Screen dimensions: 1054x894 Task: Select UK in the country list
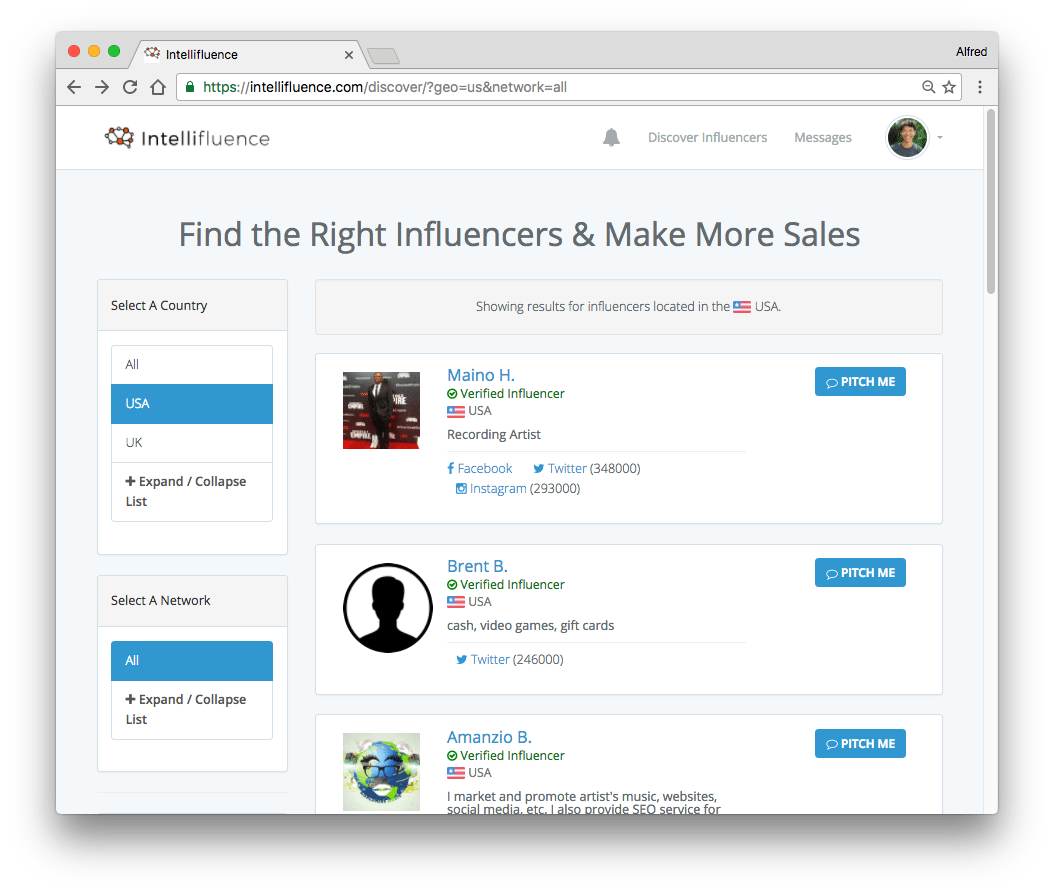(192, 442)
